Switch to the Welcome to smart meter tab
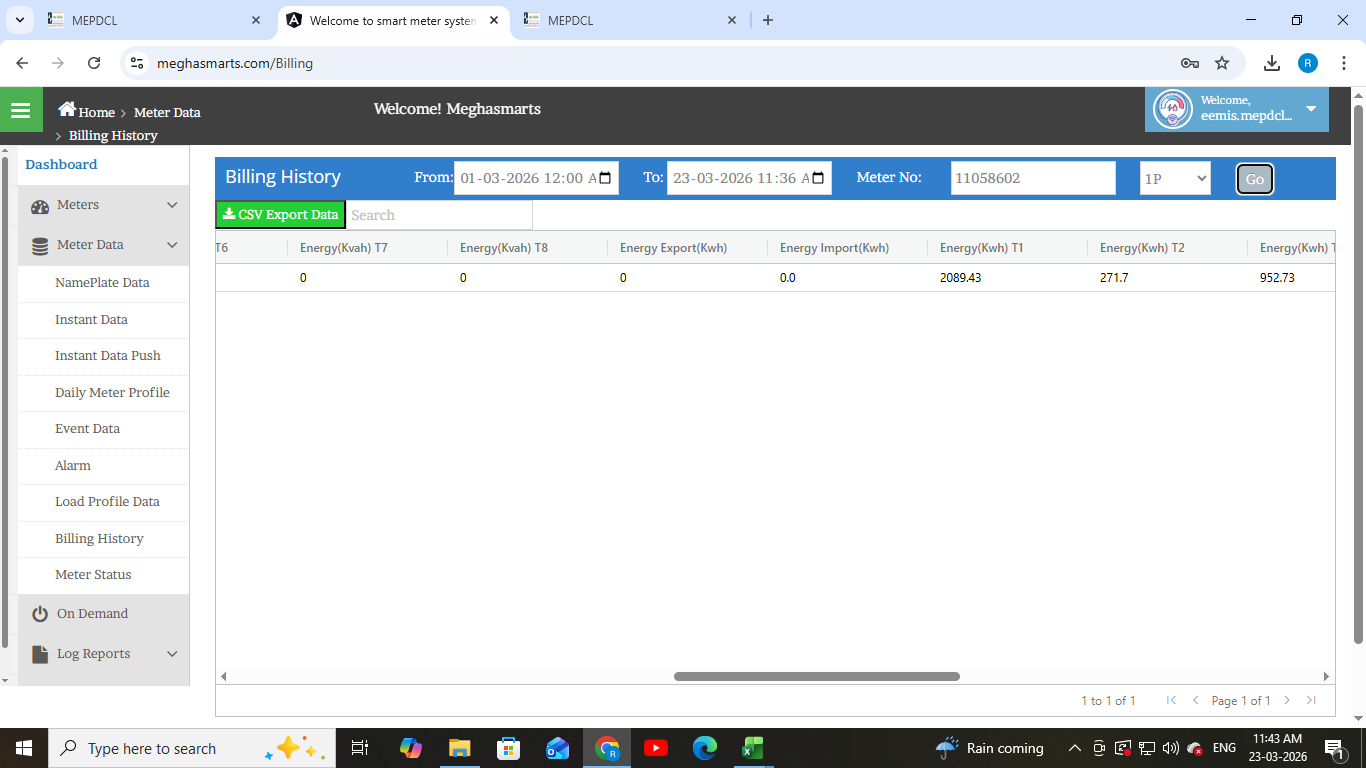The width and height of the screenshot is (1366, 768). tap(391, 20)
